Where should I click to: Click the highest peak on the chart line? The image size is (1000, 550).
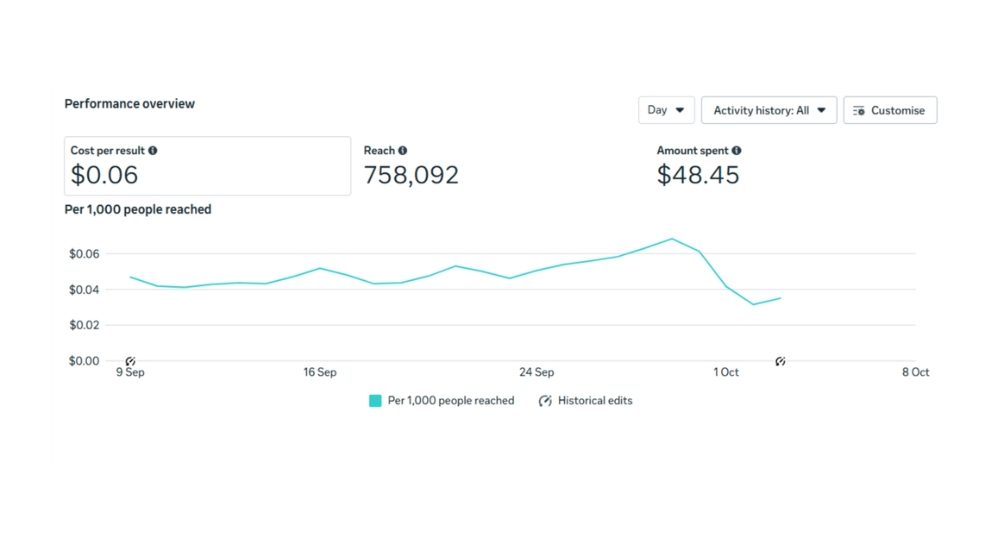672,239
